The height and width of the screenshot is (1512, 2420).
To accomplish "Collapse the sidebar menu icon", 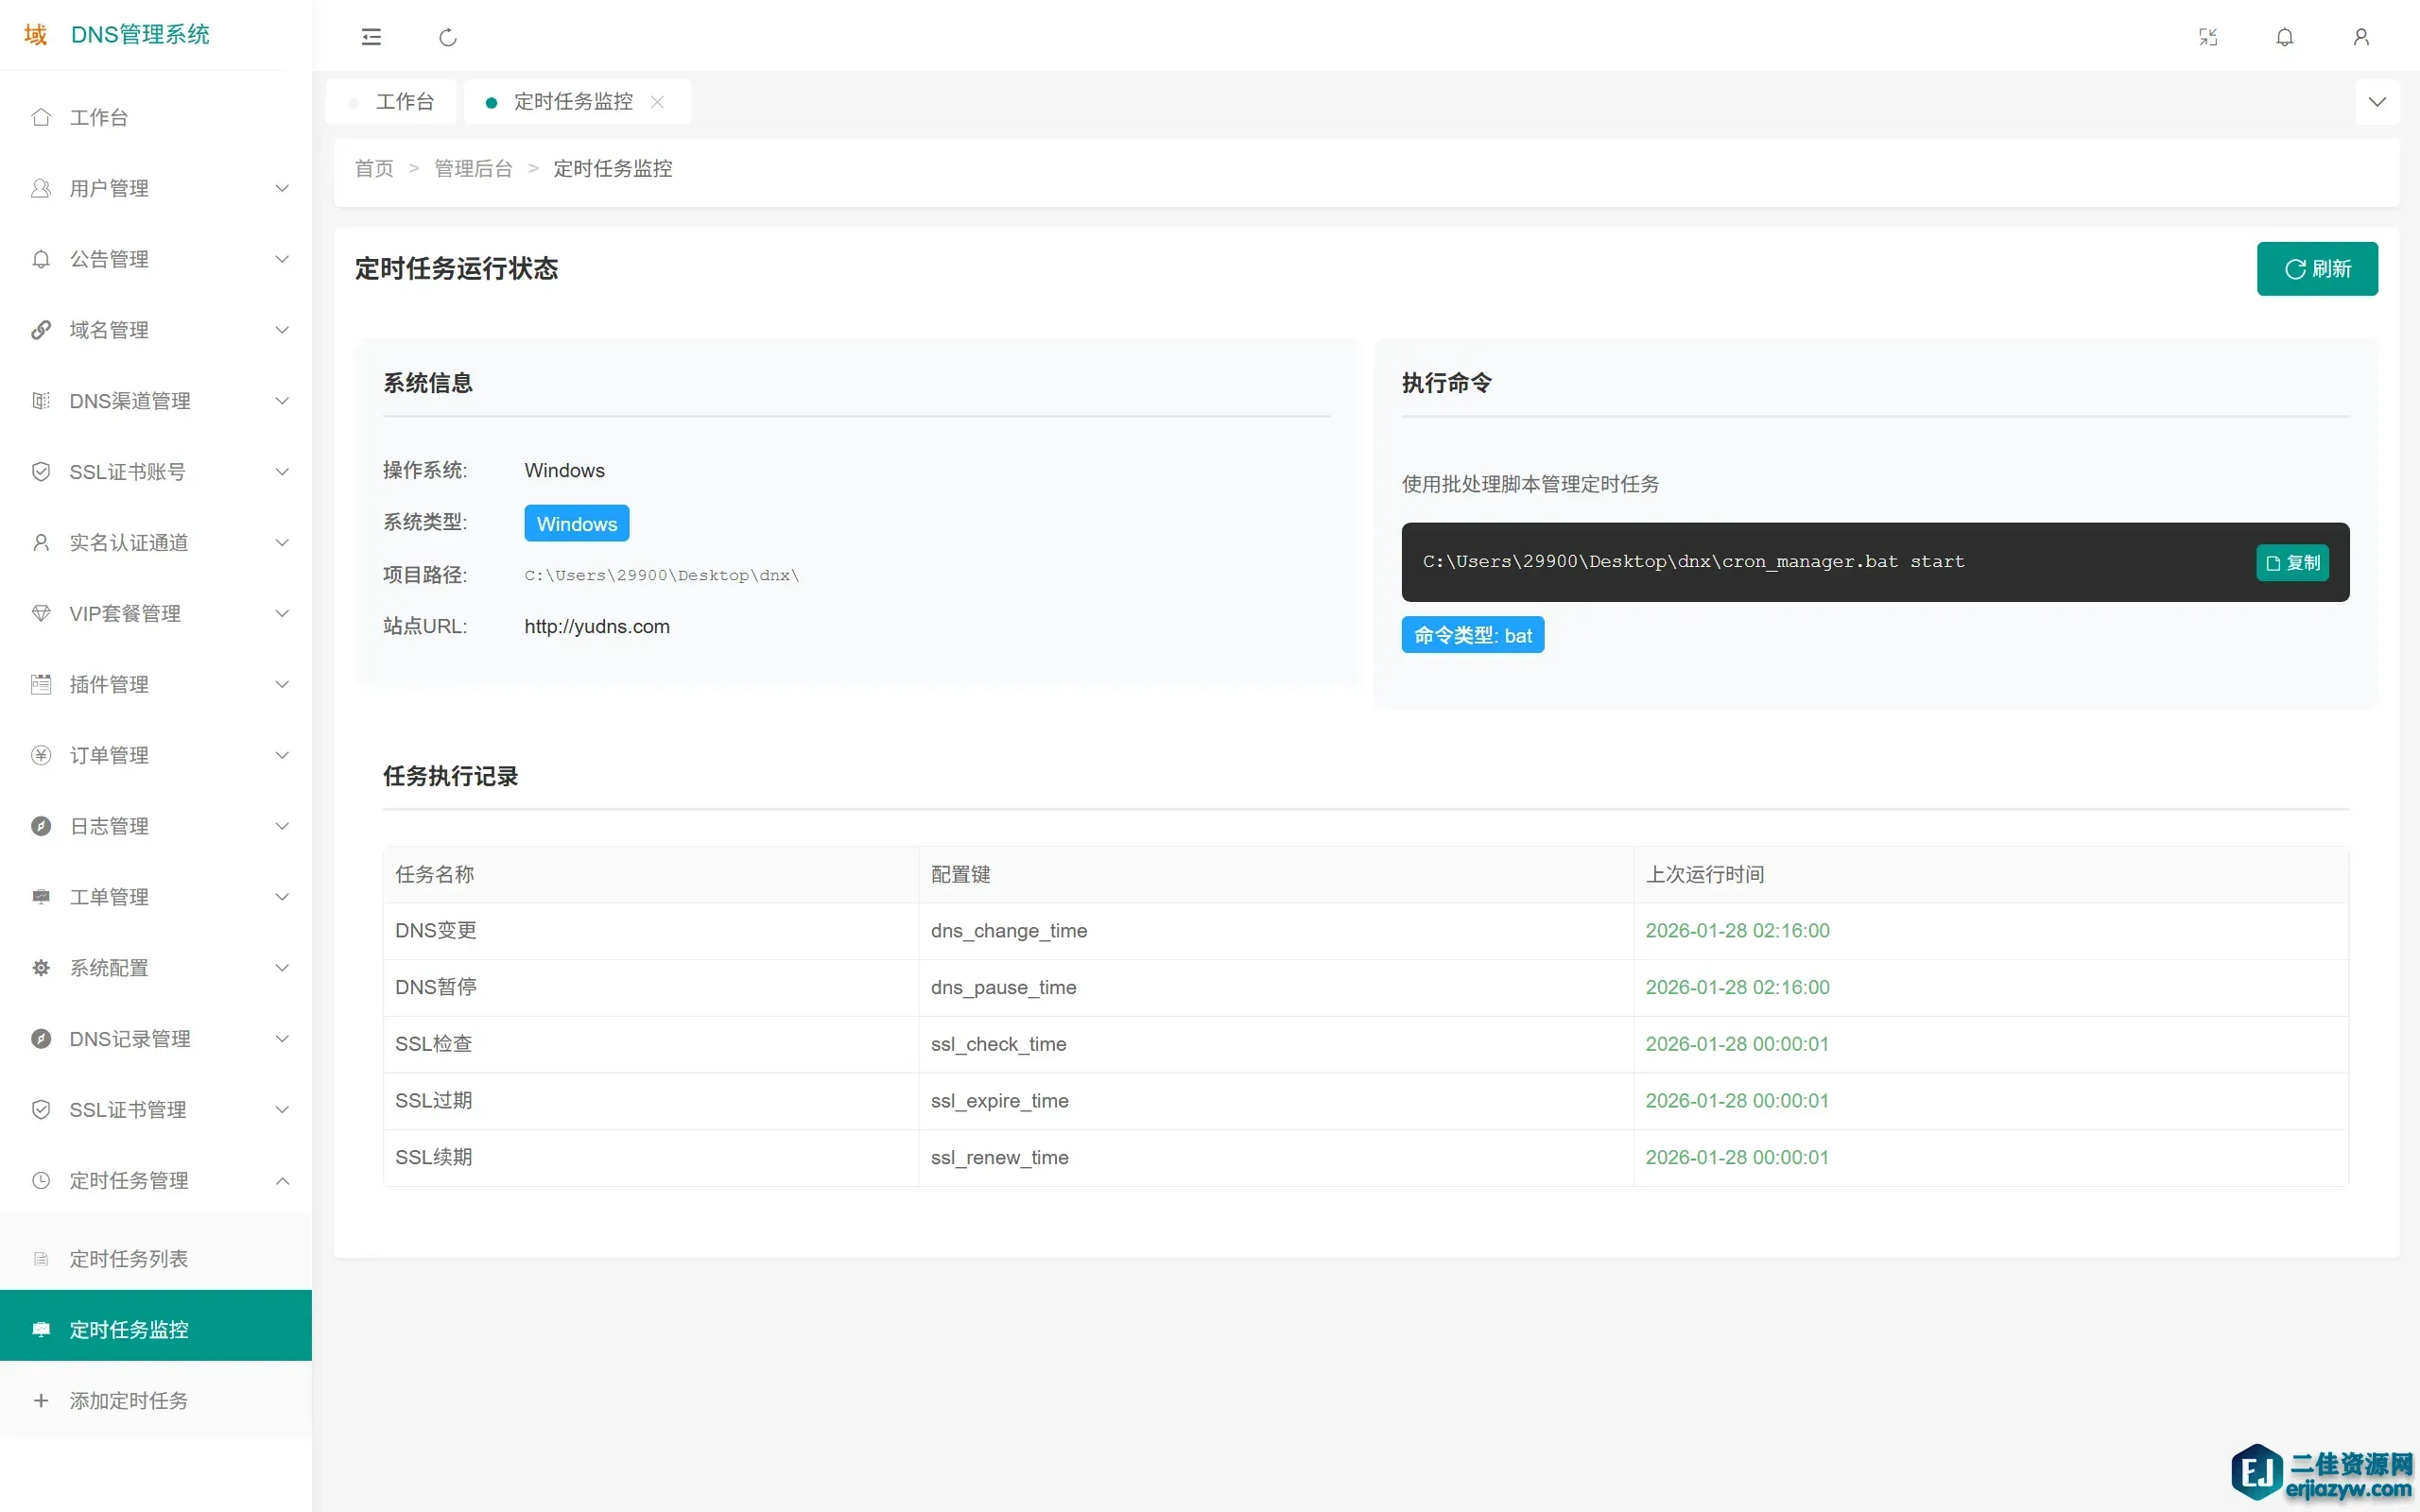I will click(x=371, y=37).
